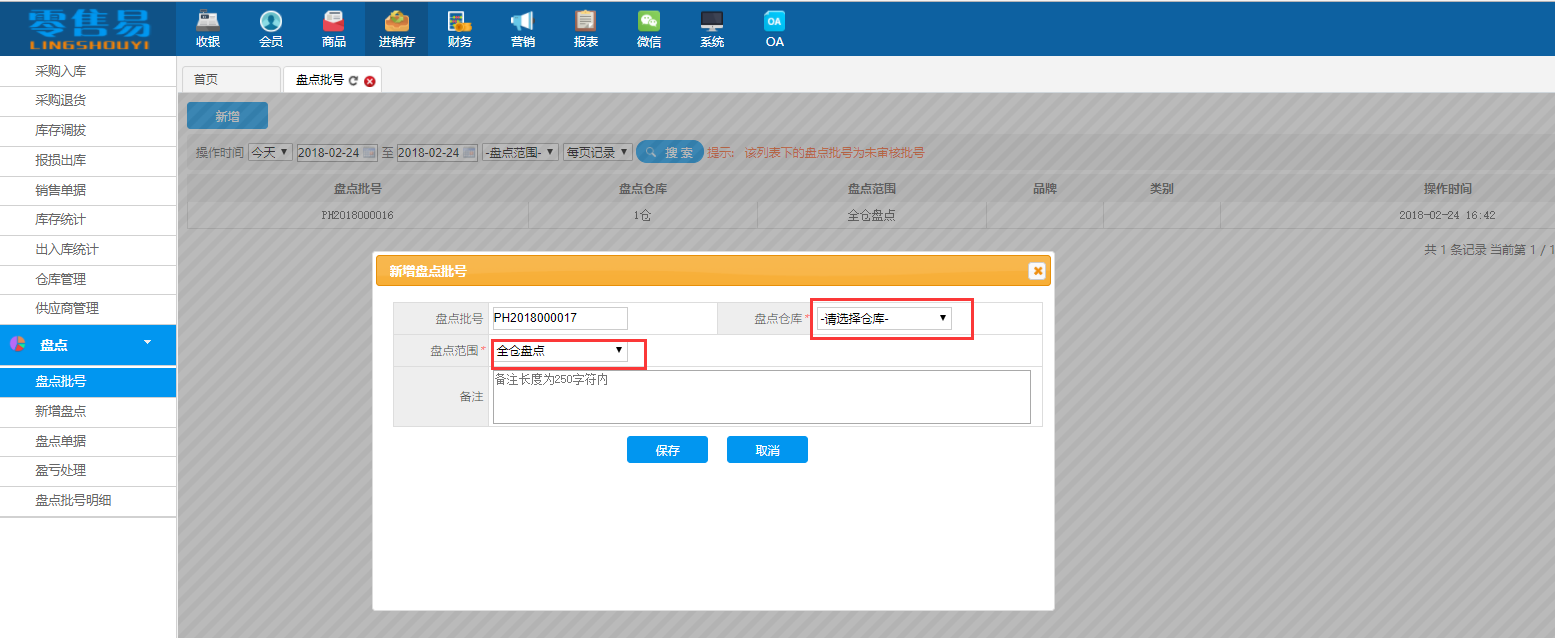
Task: Refresh the 盘点批号 tab
Action: [353, 80]
